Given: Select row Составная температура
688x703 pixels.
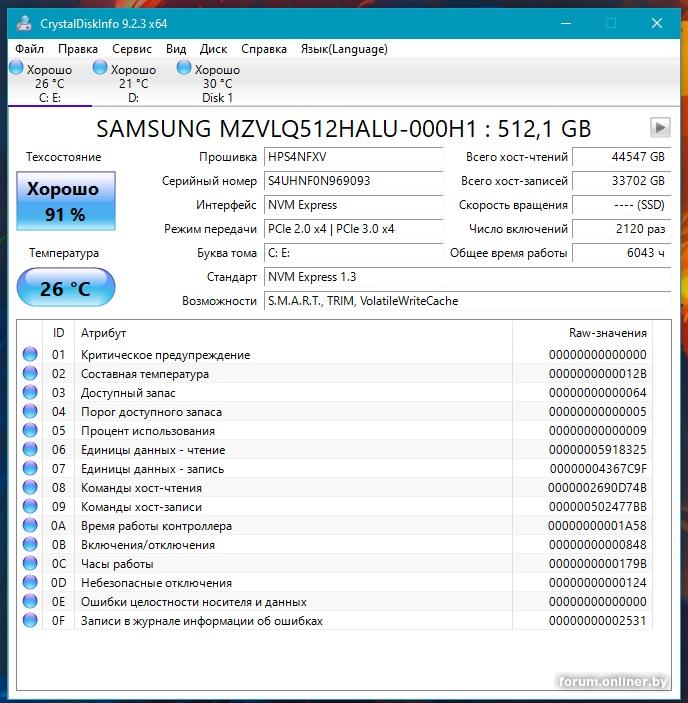Looking at the screenshot, I should point(335,373).
